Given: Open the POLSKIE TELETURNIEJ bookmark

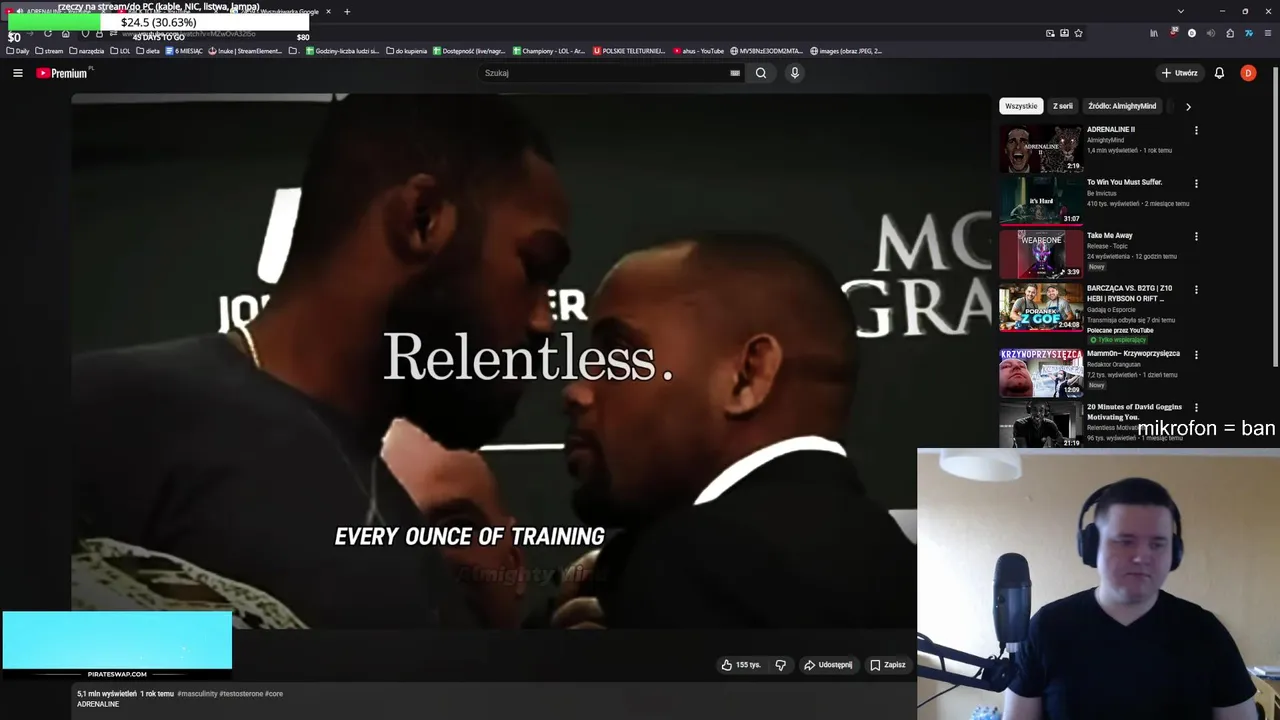Looking at the screenshot, I should point(629,51).
